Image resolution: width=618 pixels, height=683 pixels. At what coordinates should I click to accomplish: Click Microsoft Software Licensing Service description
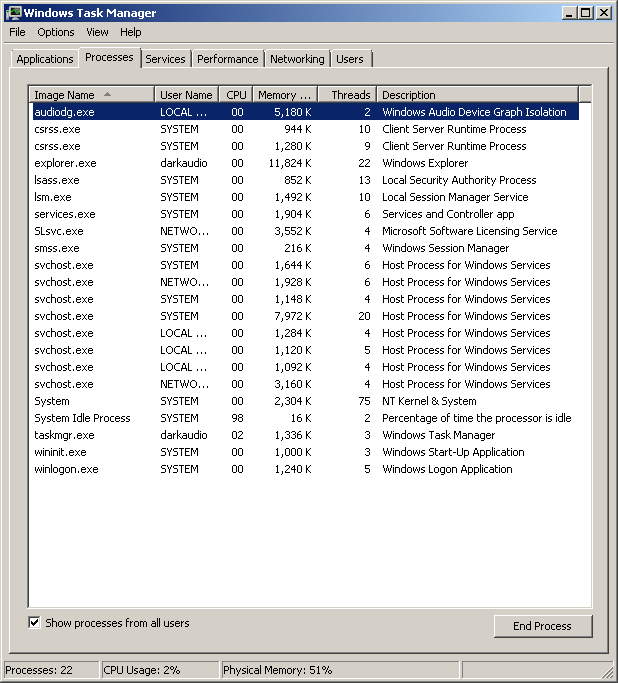tap(469, 231)
